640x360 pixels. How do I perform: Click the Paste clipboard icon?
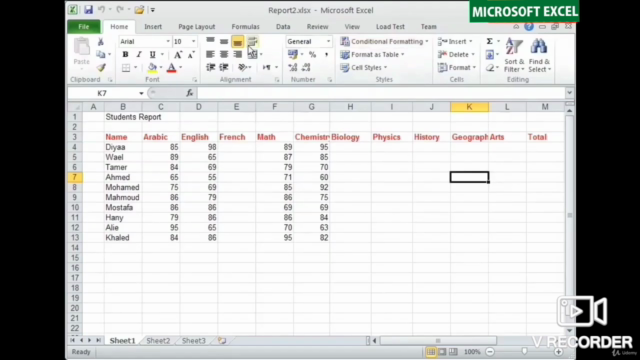click(82, 47)
